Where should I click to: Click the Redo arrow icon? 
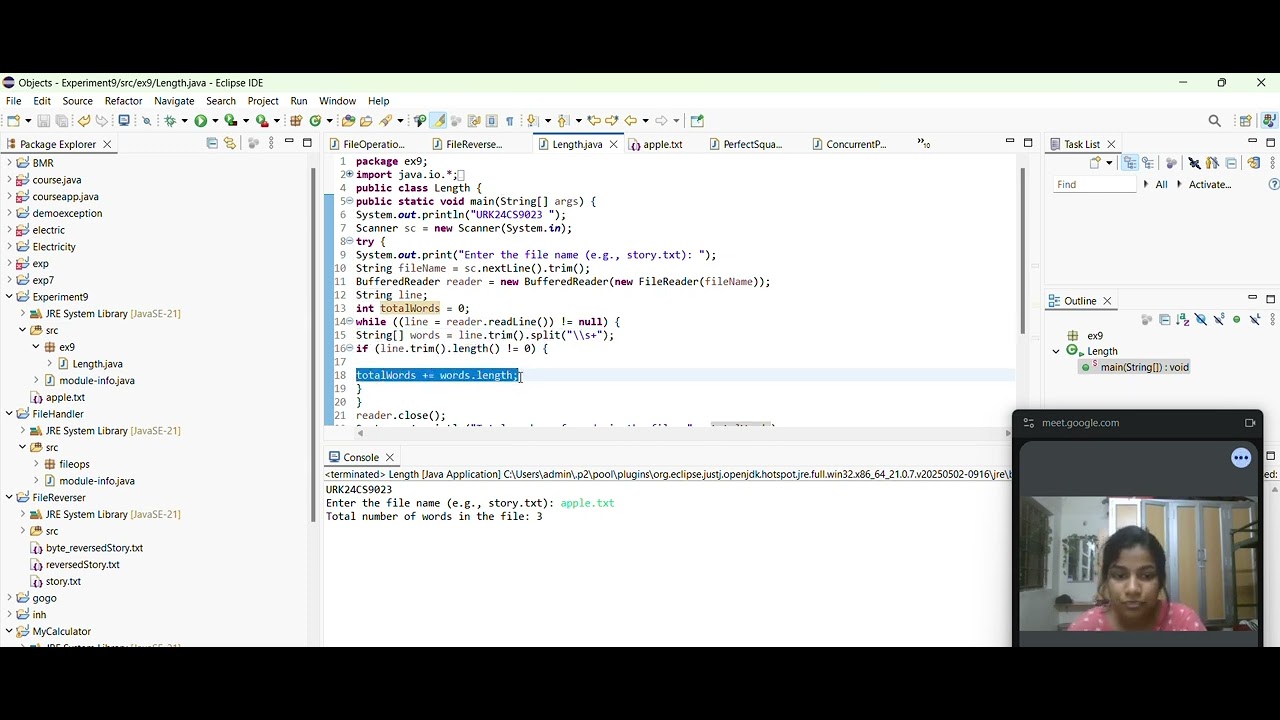point(101,121)
